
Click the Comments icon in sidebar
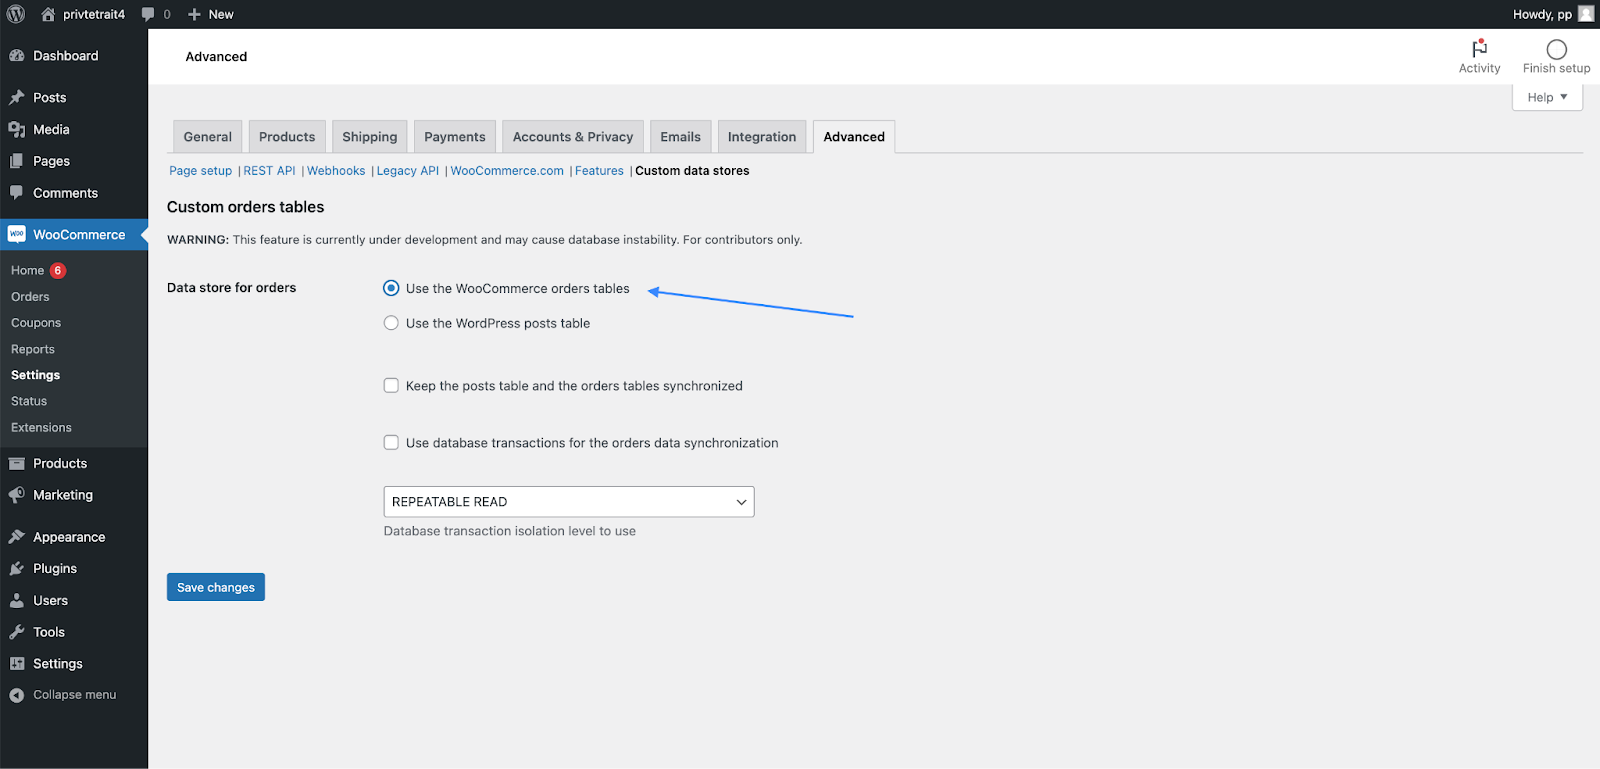[x=17, y=193]
